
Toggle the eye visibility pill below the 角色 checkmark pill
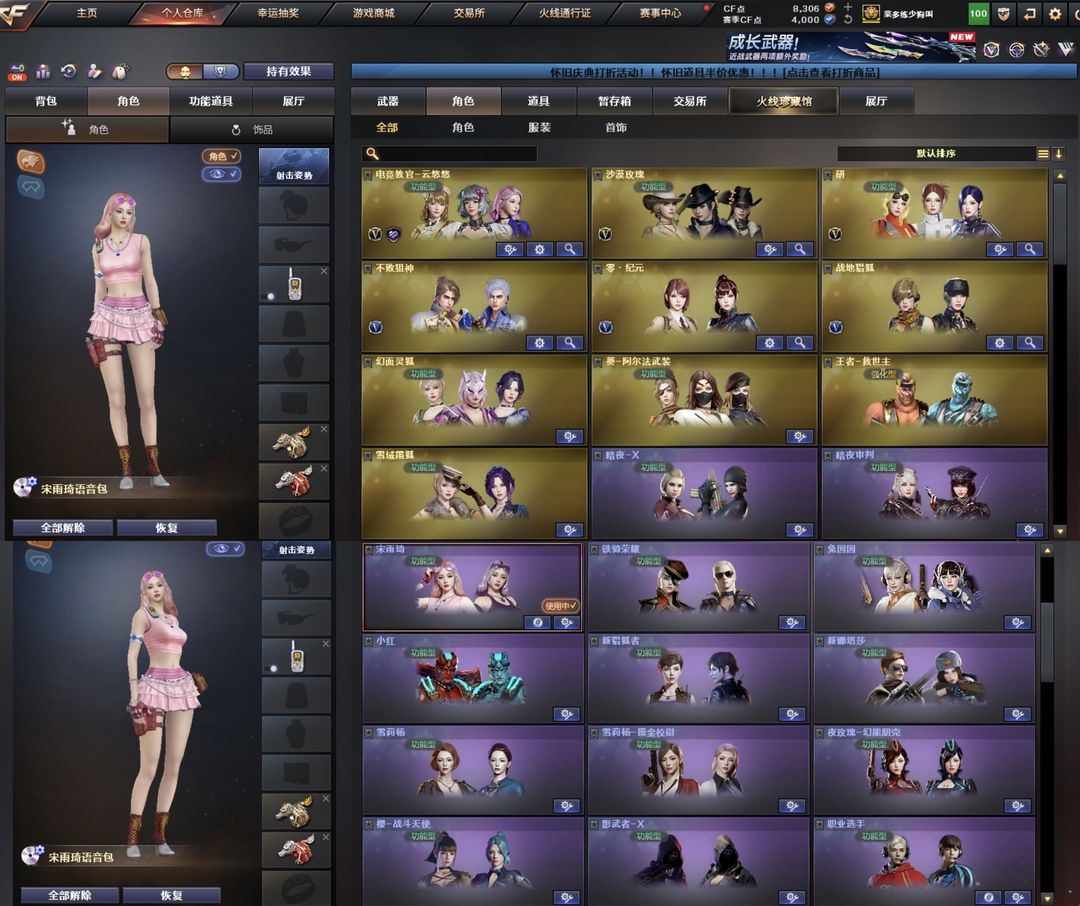tap(221, 174)
